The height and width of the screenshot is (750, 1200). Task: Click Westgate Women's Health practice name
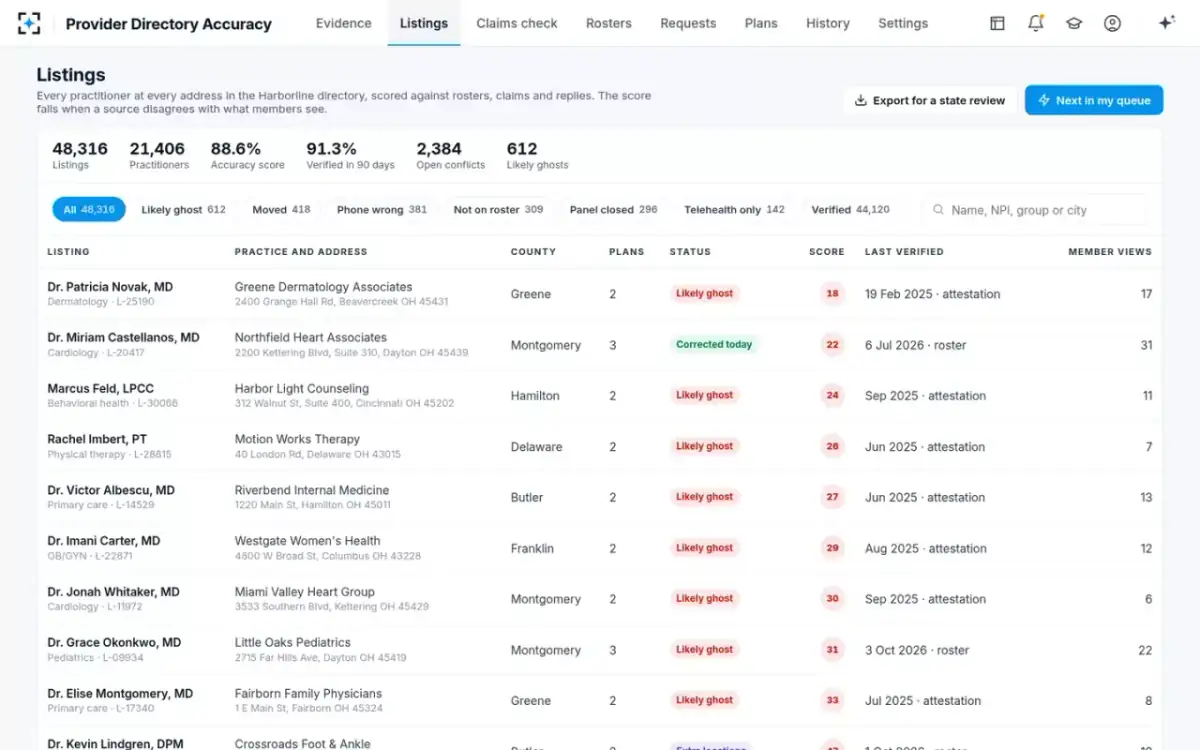(x=307, y=541)
